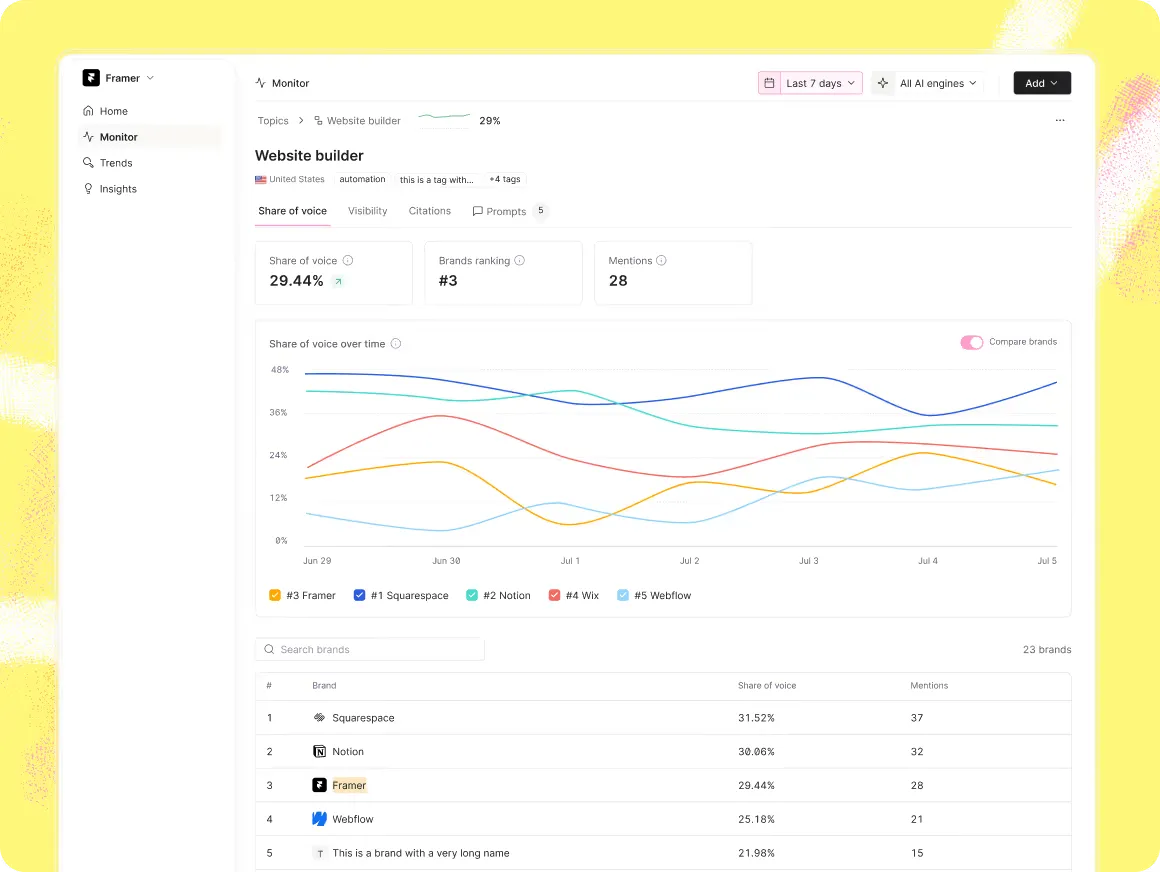
Task: Click the Topics breadcrumb link
Action: [x=273, y=121]
